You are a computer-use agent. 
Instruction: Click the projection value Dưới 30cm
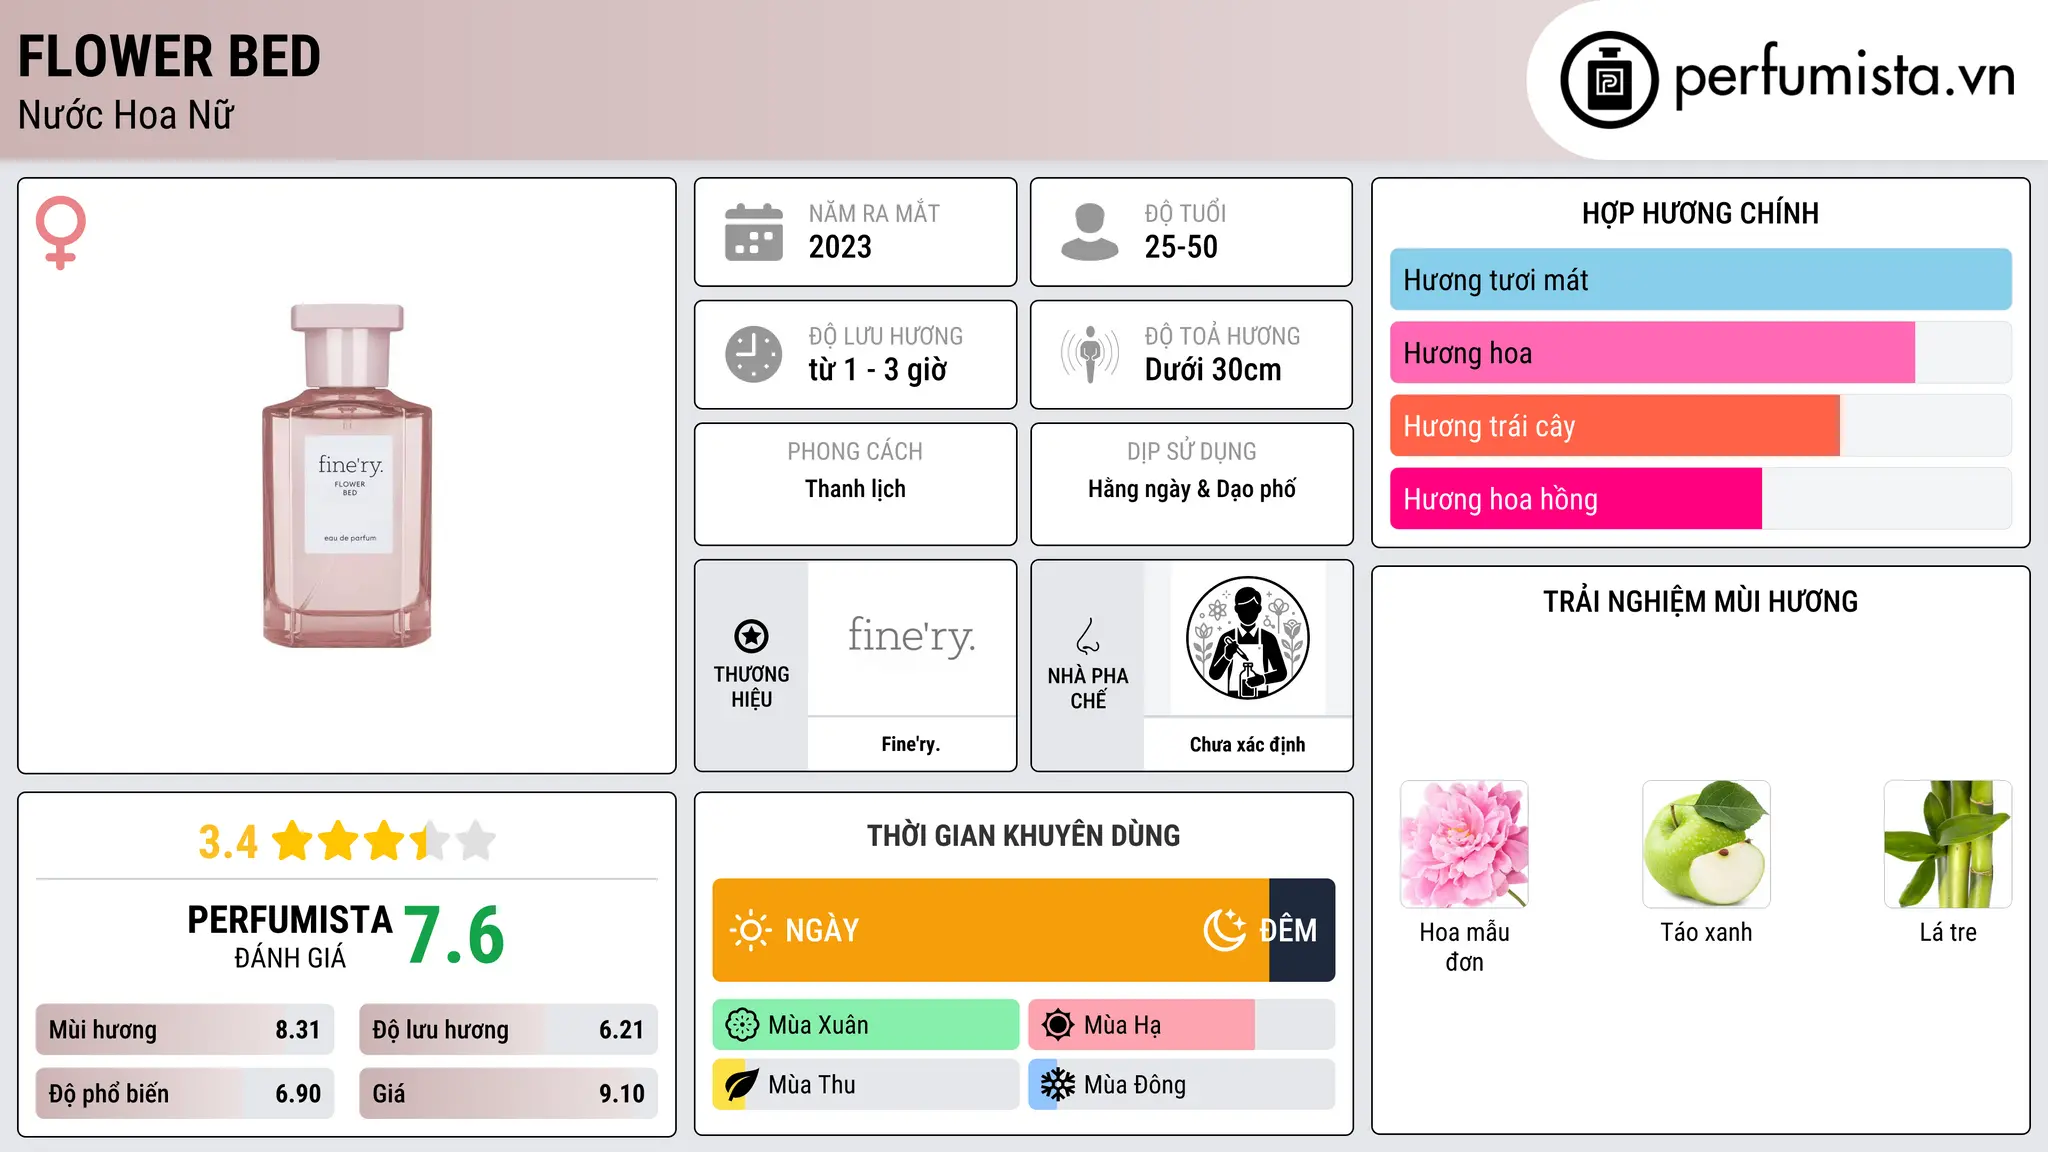click(1213, 370)
